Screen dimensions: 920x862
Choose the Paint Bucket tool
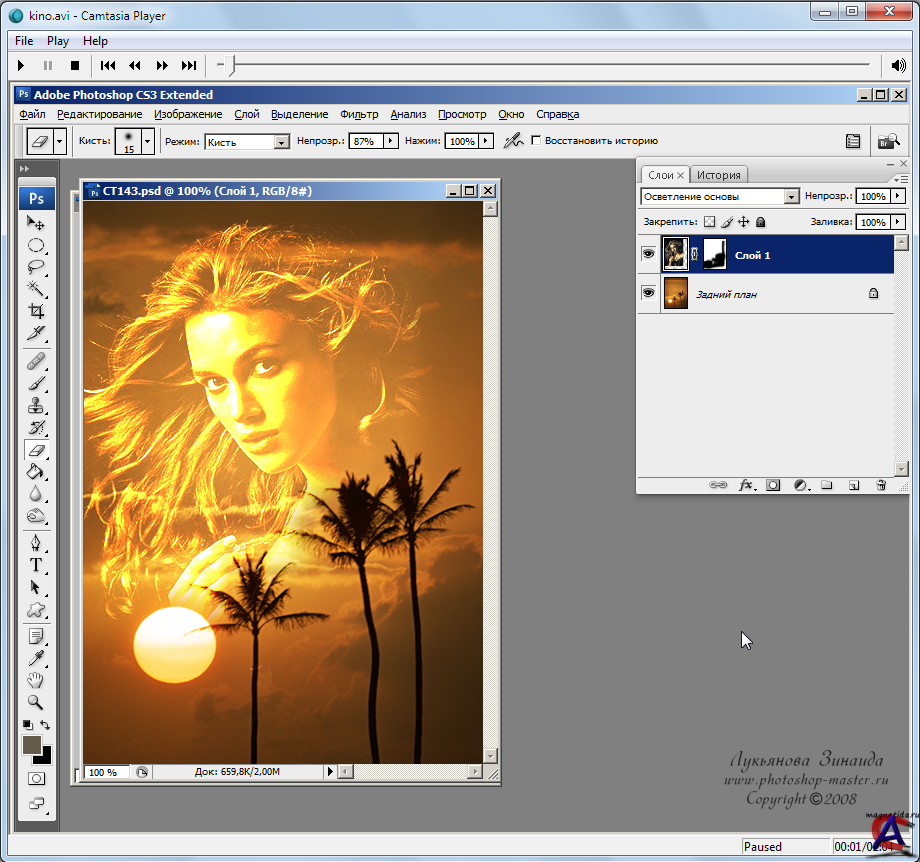coord(36,472)
